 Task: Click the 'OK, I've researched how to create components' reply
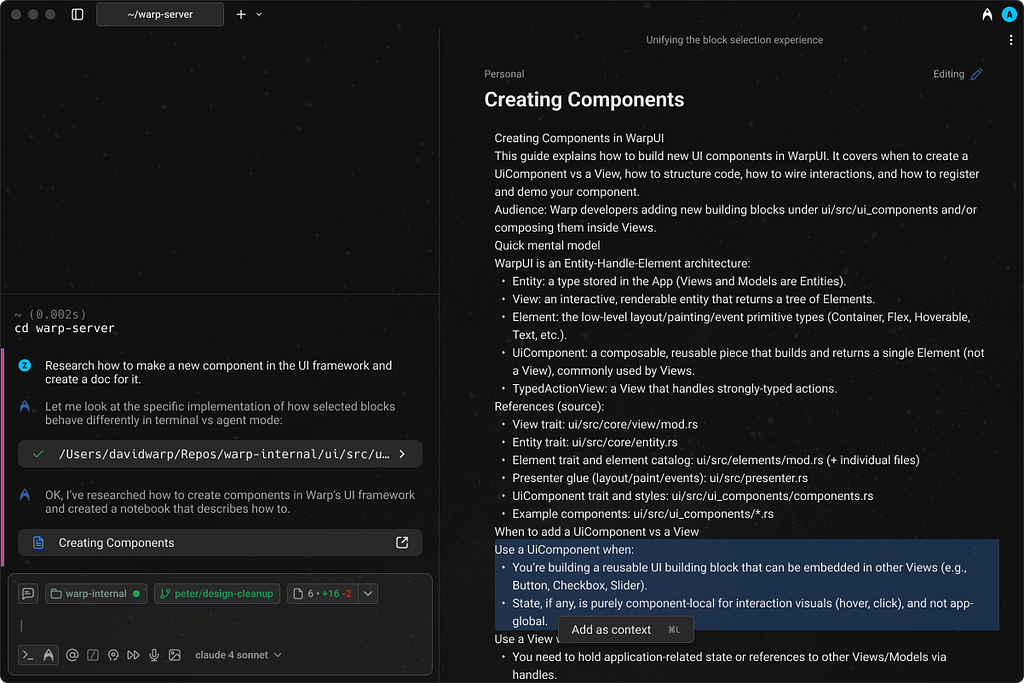[230, 501]
